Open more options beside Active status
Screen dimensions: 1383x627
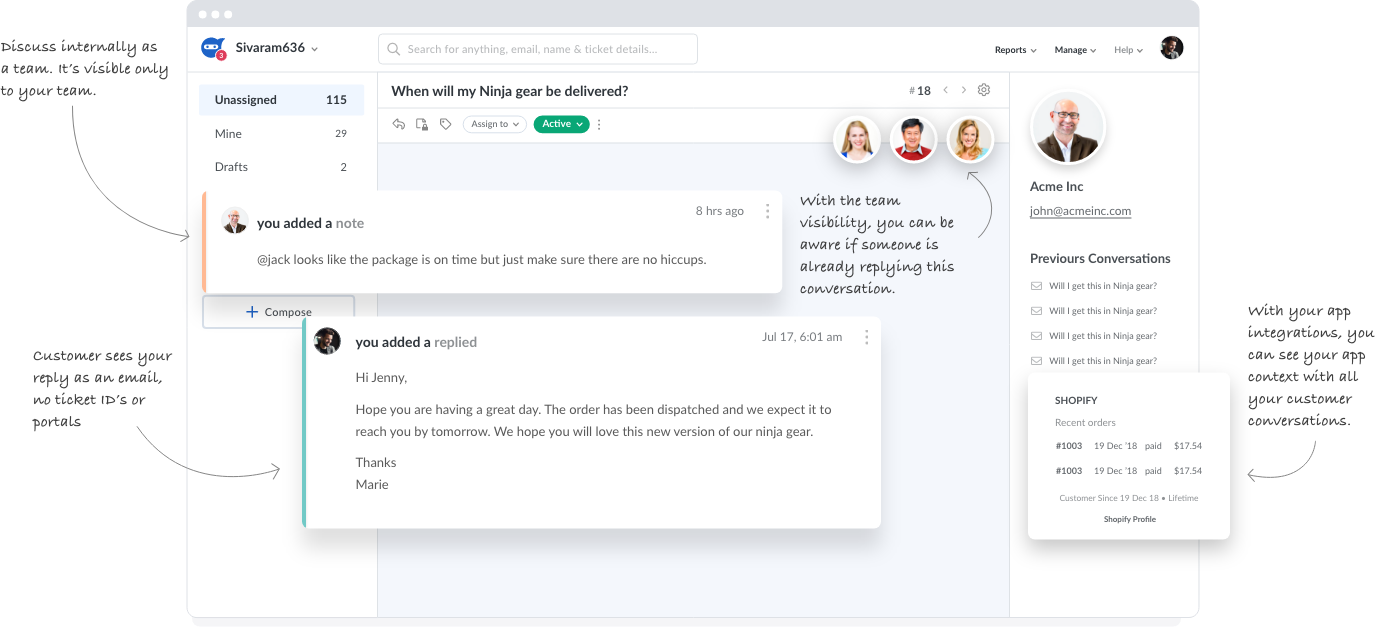[600, 125]
